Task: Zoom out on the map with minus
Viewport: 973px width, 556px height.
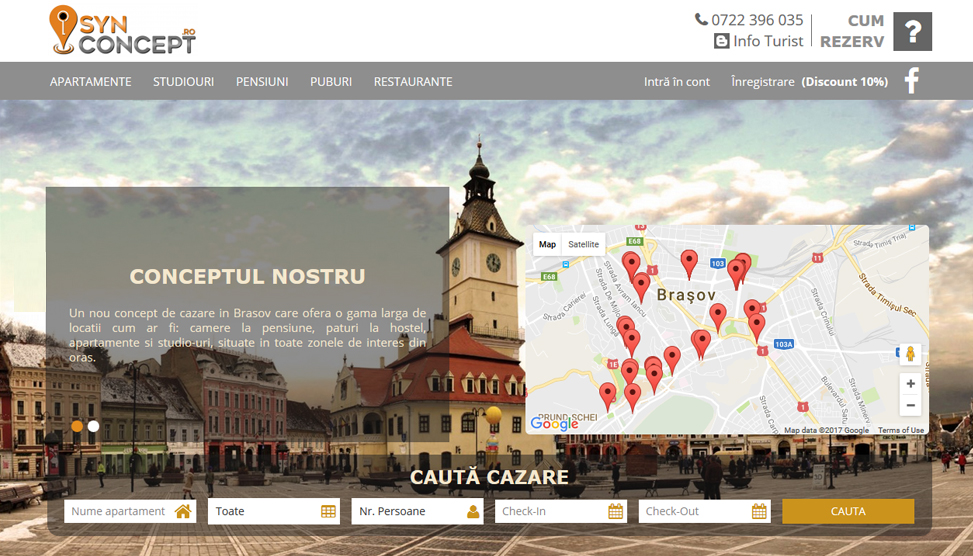Action: point(910,405)
